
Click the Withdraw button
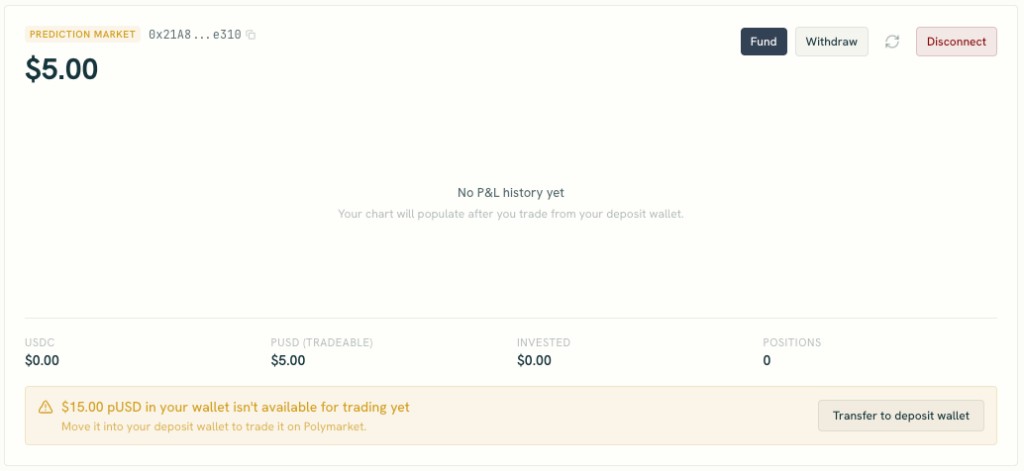coord(831,41)
